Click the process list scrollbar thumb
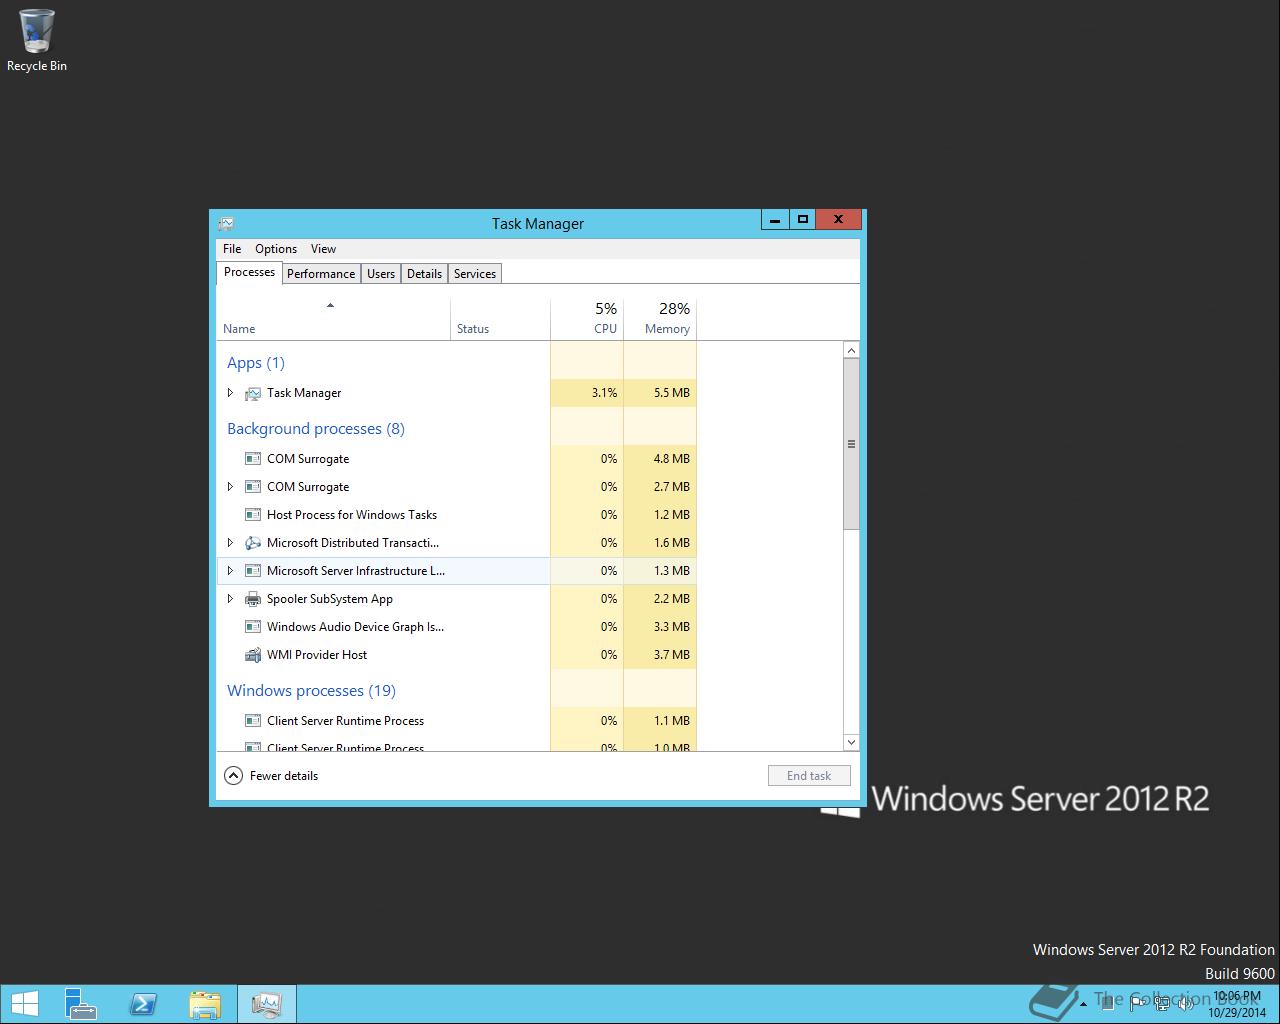 pos(851,444)
